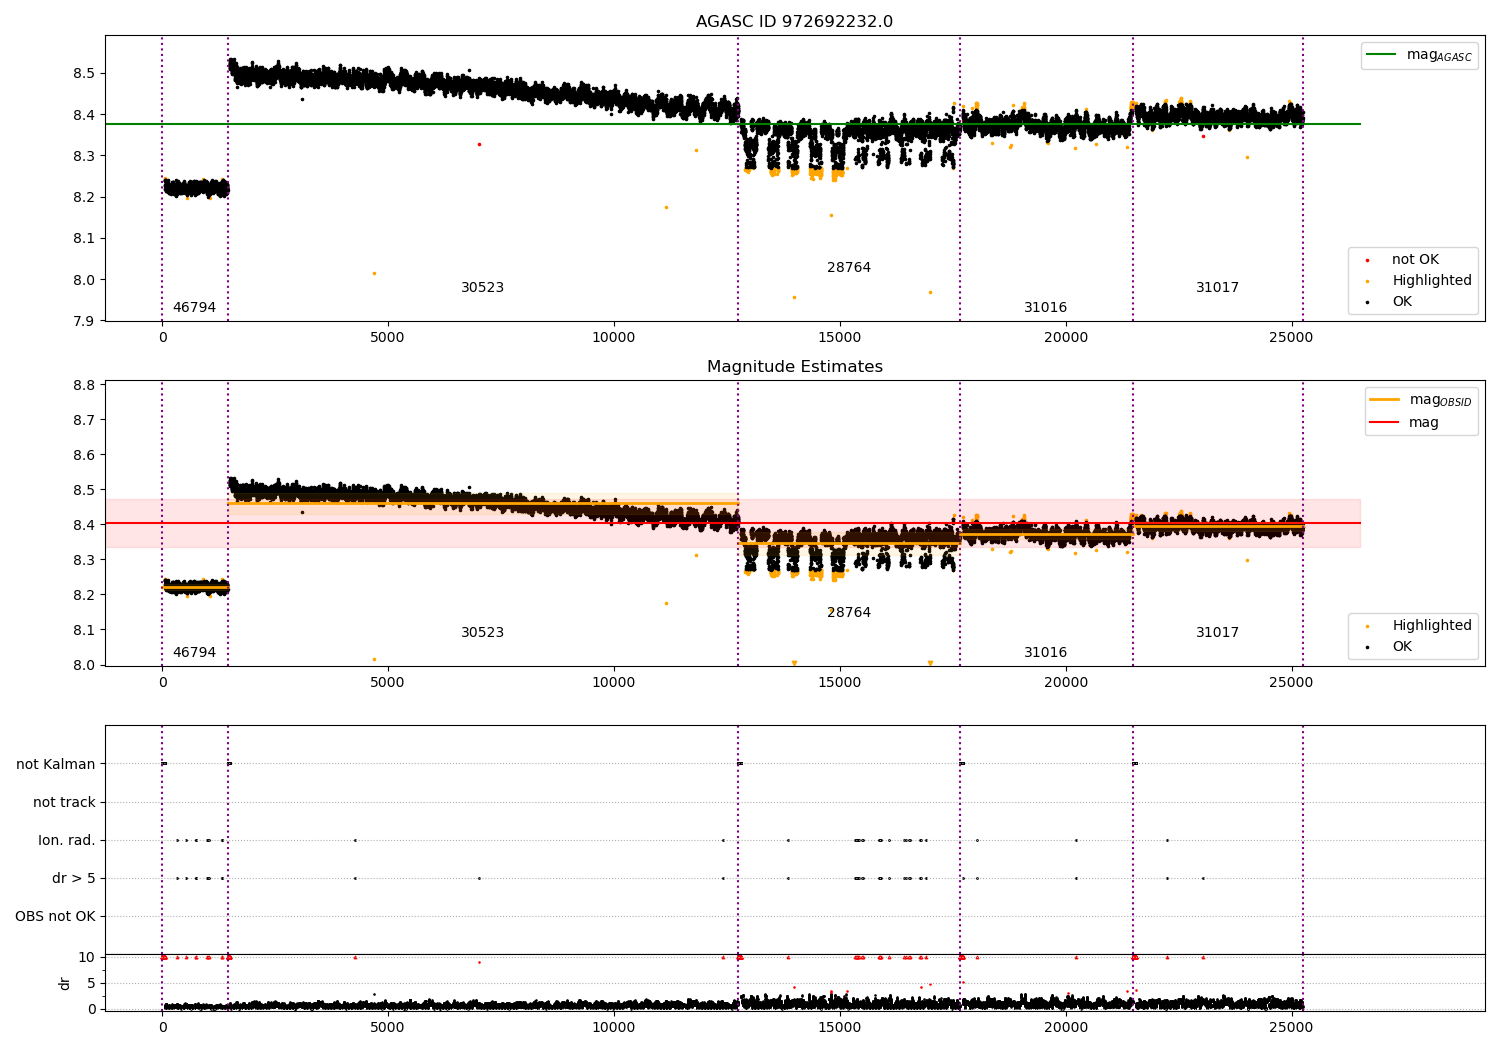The height and width of the screenshot is (1050, 1500).
Task: Click y-tick 8.5 on top plot
Action: pyautogui.click(x=84, y=74)
